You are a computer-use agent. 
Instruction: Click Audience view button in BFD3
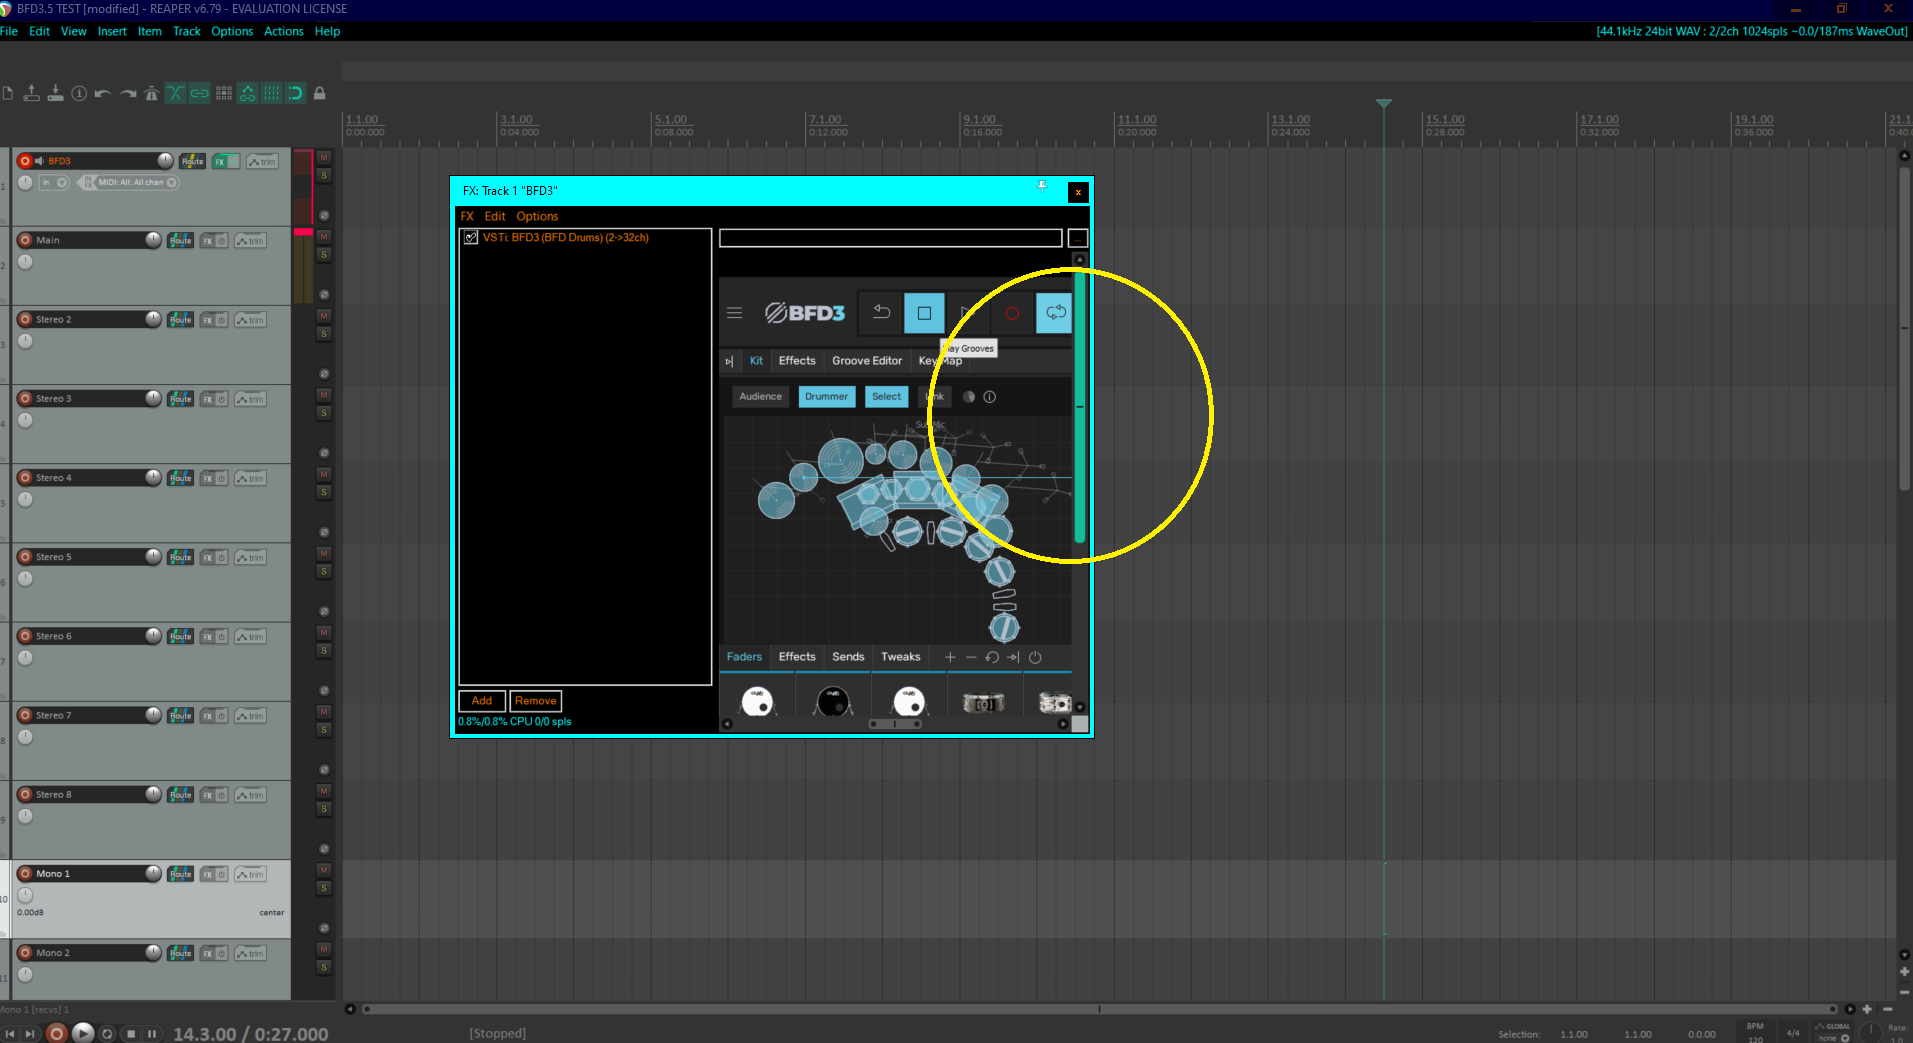(760, 397)
